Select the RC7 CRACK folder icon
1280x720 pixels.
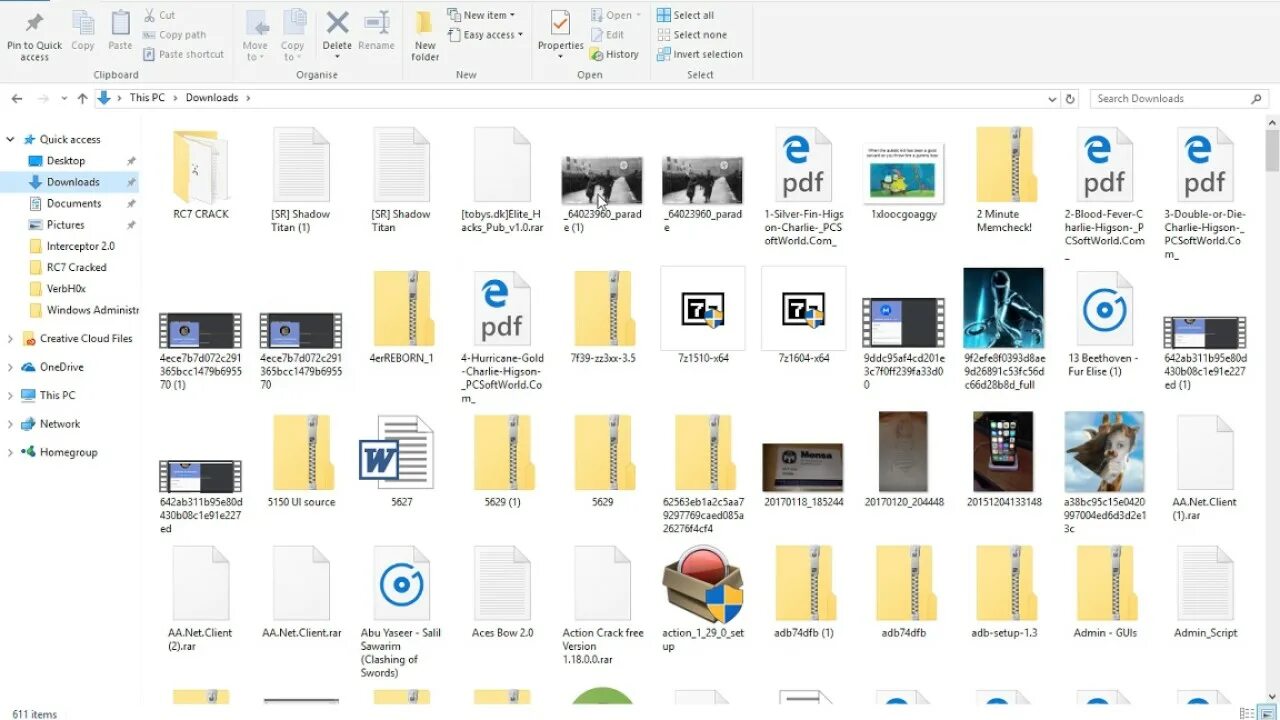pos(201,166)
